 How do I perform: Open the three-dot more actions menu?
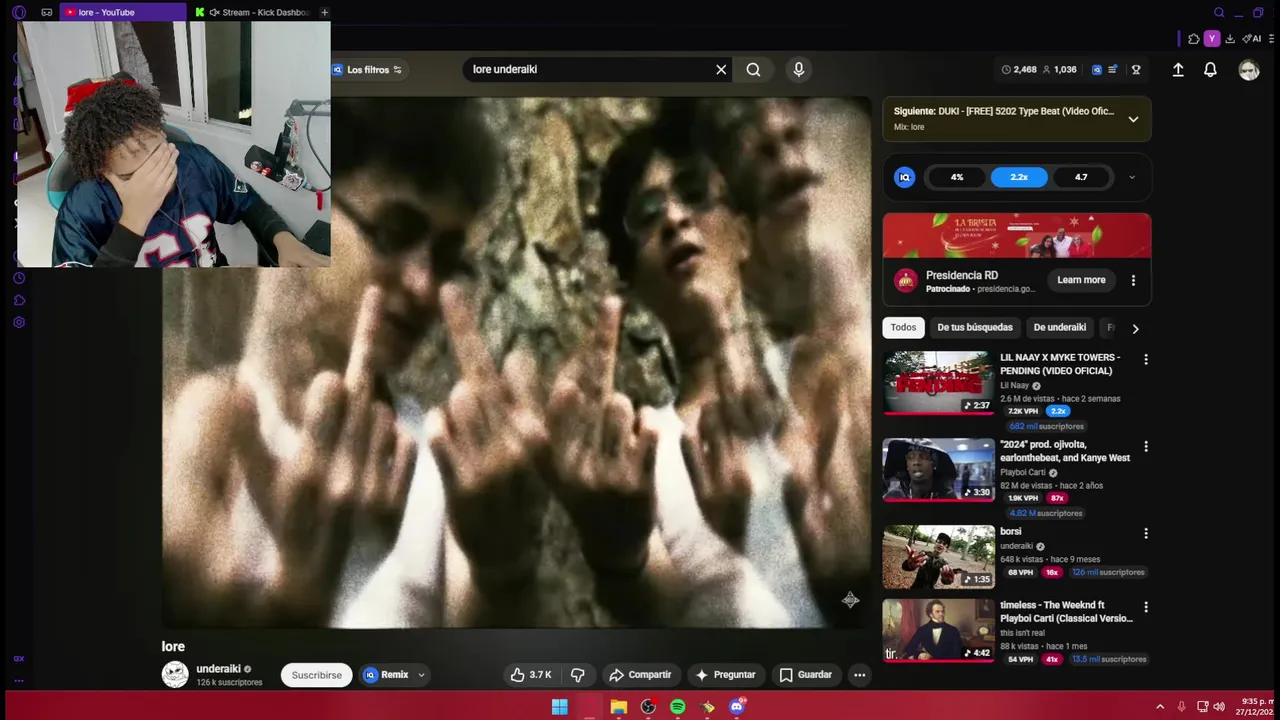click(x=859, y=675)
